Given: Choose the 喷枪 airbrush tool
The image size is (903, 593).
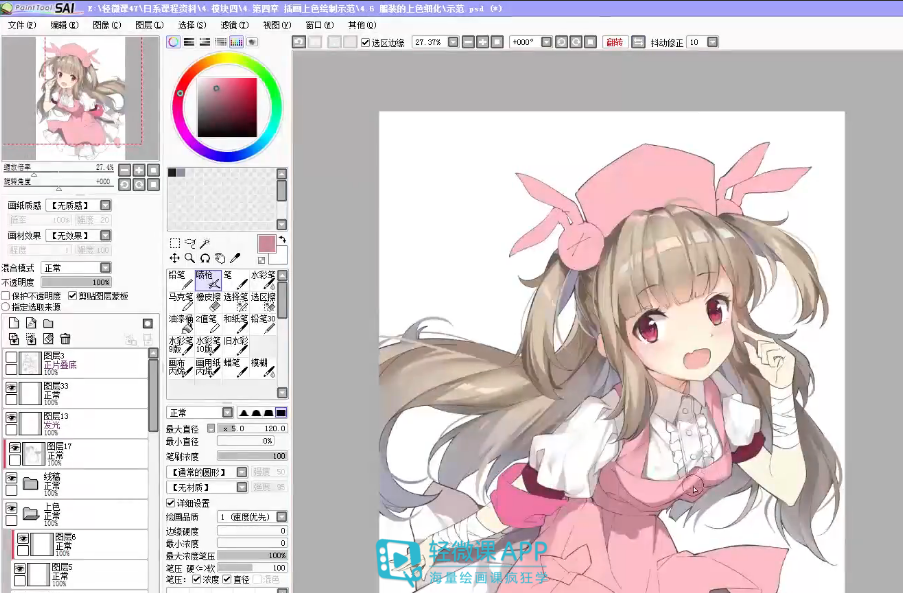Looking at the screenshot, I should (208, 280).
